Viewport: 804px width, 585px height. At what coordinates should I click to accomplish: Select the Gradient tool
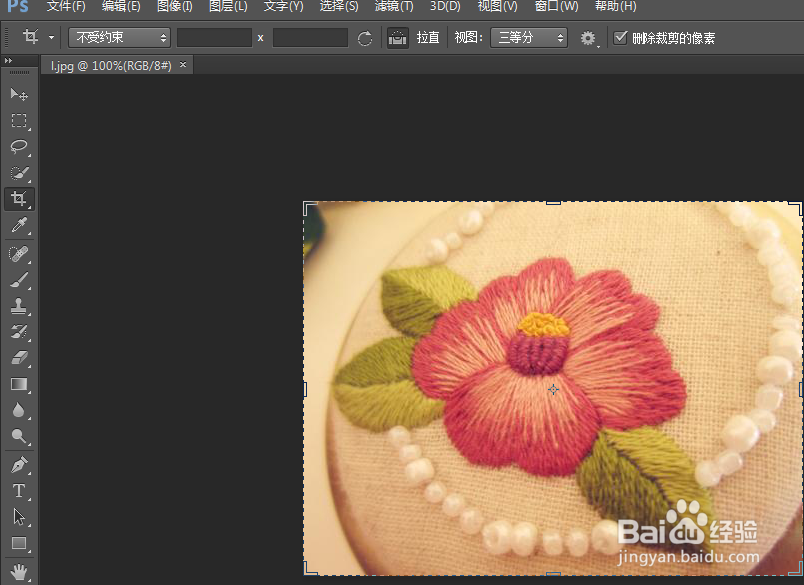(19, 384)
